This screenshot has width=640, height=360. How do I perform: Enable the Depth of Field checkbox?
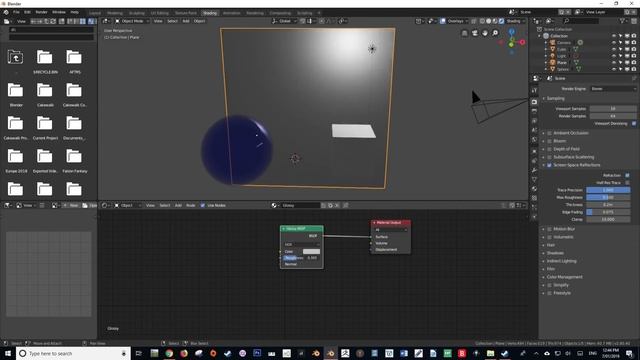coord(549,149)
